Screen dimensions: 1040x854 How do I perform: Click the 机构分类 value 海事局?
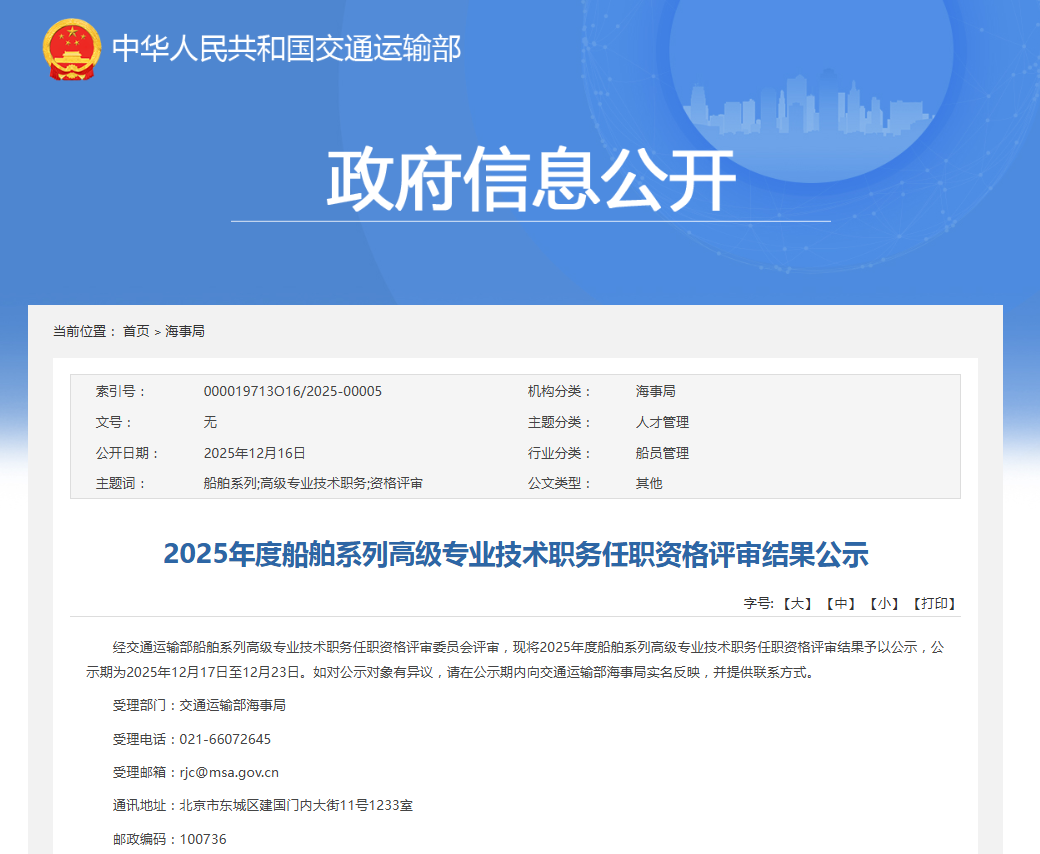(655, 391)
